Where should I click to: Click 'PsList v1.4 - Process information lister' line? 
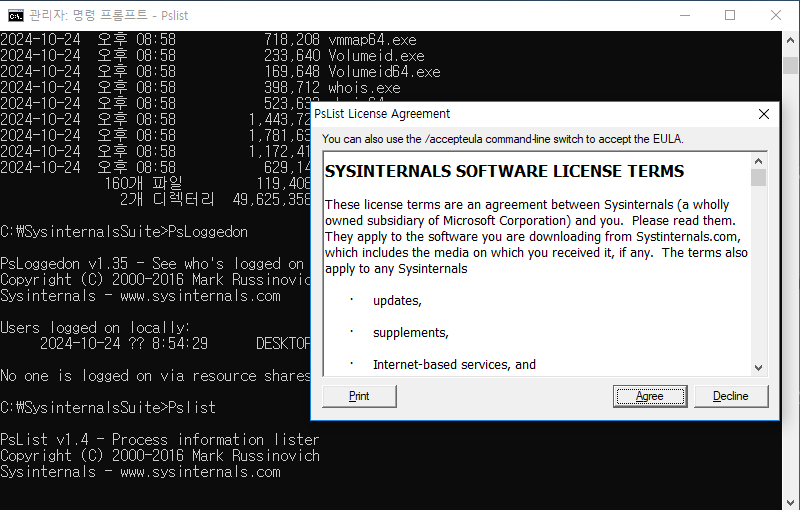(160, 440)
